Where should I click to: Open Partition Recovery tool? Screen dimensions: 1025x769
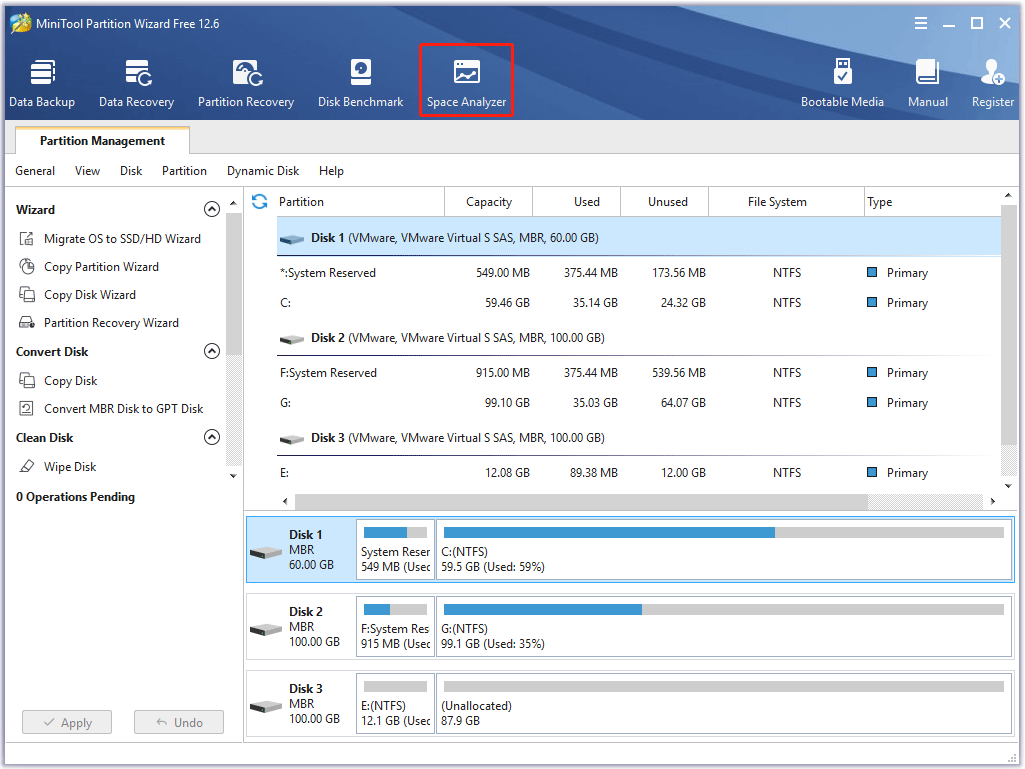point(246,83)
